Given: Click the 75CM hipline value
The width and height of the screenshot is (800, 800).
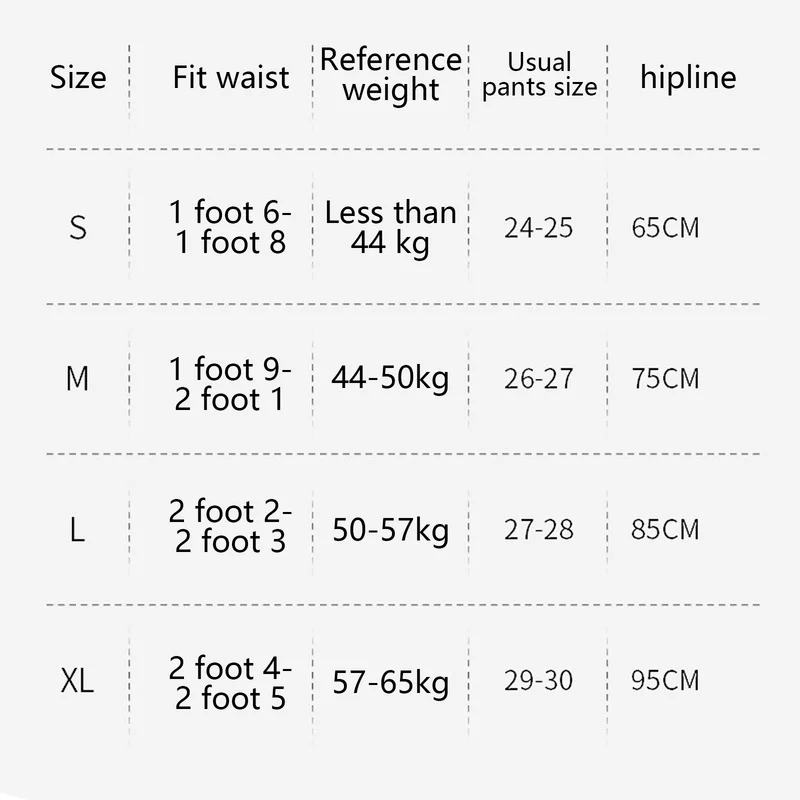Looking at the screenshot, I should [x=666, y=379].
